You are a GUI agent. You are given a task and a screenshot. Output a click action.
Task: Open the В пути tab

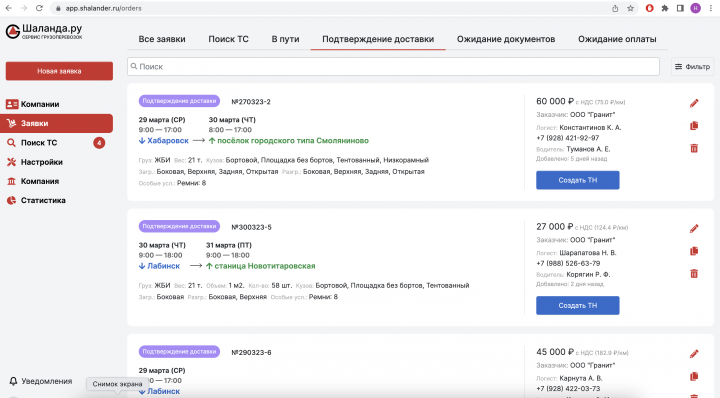click(285, 39)
